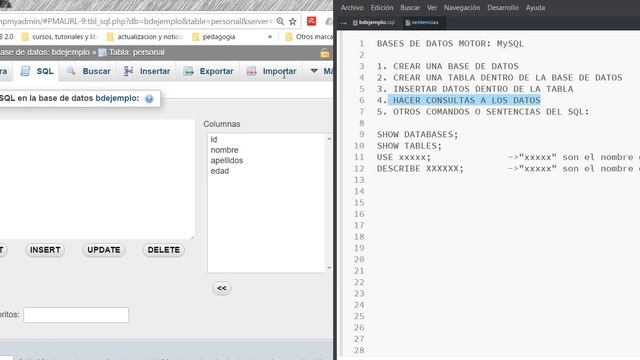Image resolution: width=640 pixels, height=360 pixels.
Task: Open the Buscar tab in phpMyAdmin
Action: coord(89,71)
